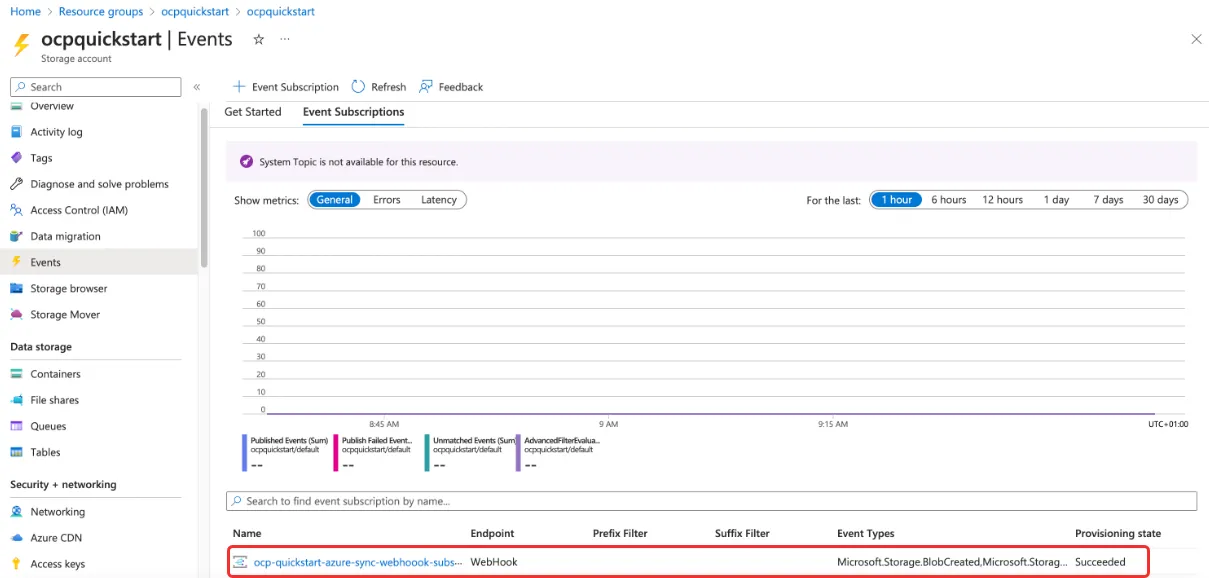Screen dimensions: 1209x578
Task: Click the File shares icon
Action: [x=16, y=400]
